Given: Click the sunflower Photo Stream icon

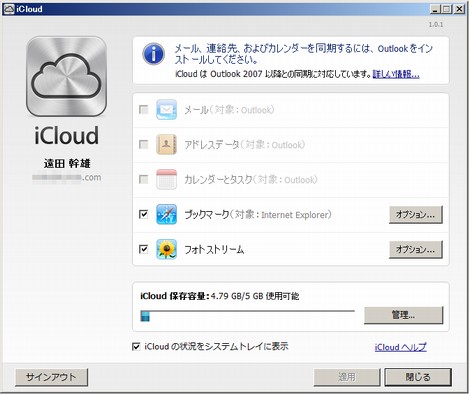Looking at the screenshot, I should tap(166, 249).
